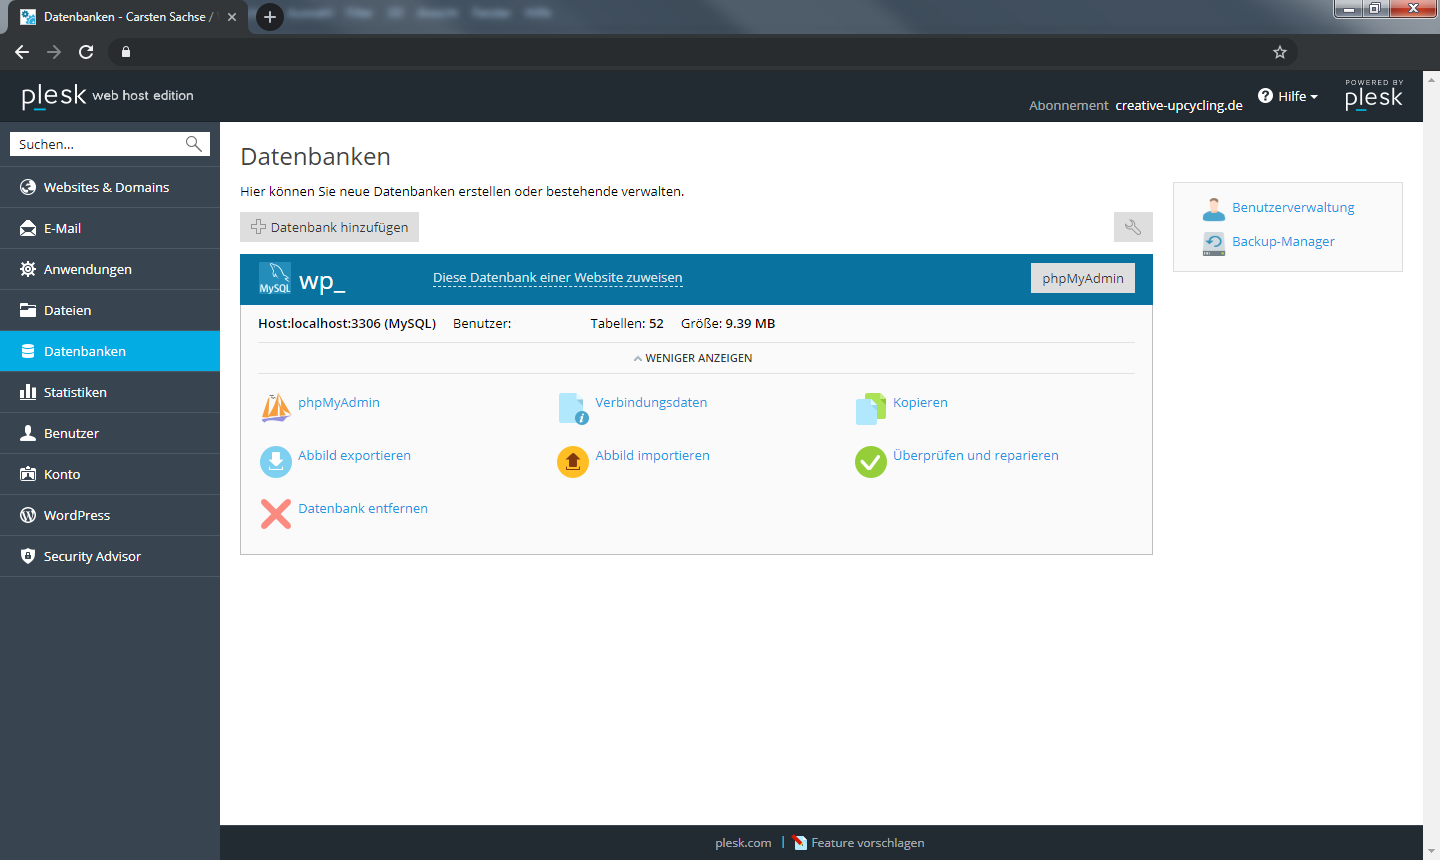Open WordPress sidebar entry
Viewport: 1440px width, 860px height.
coord(110,515)
